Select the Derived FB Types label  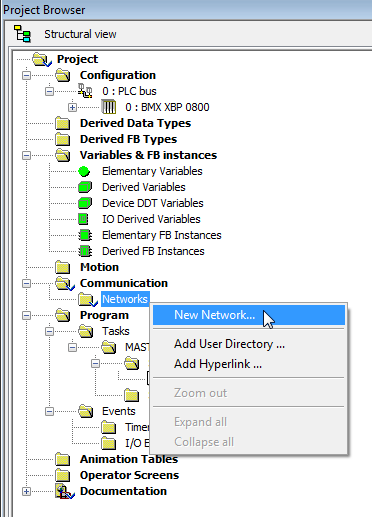click(x=128, y=139)
